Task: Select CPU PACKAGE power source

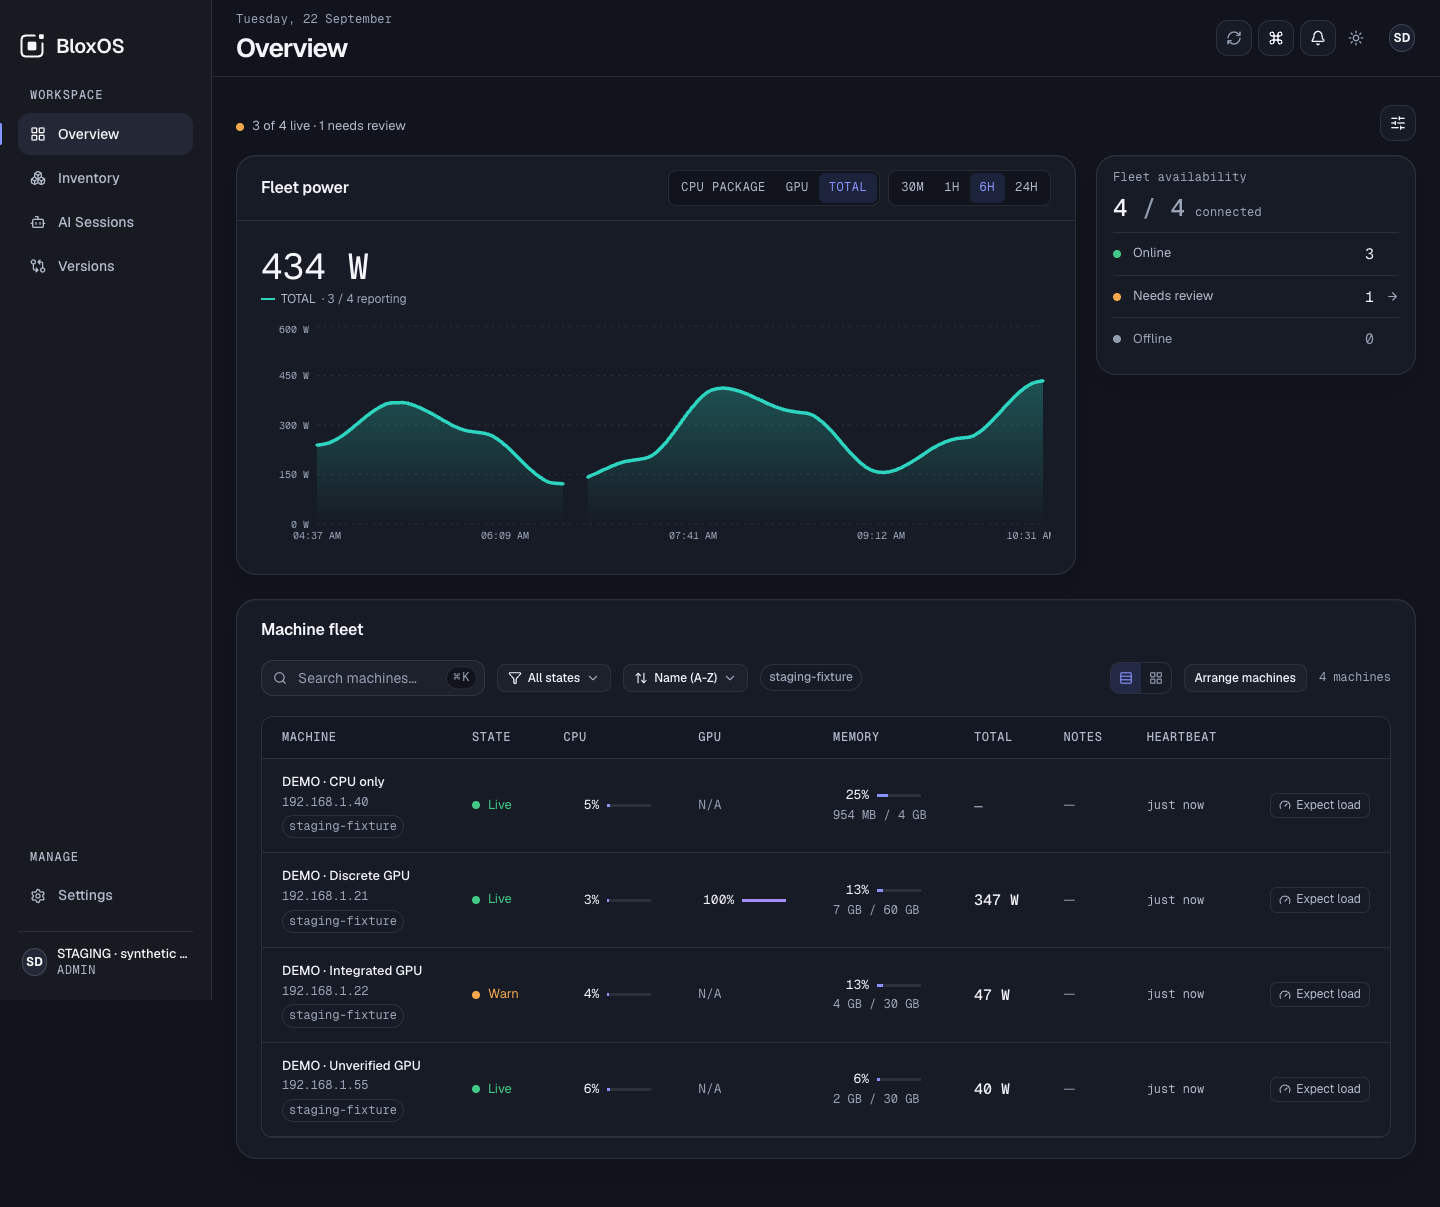Action: (x=723, y=187)
